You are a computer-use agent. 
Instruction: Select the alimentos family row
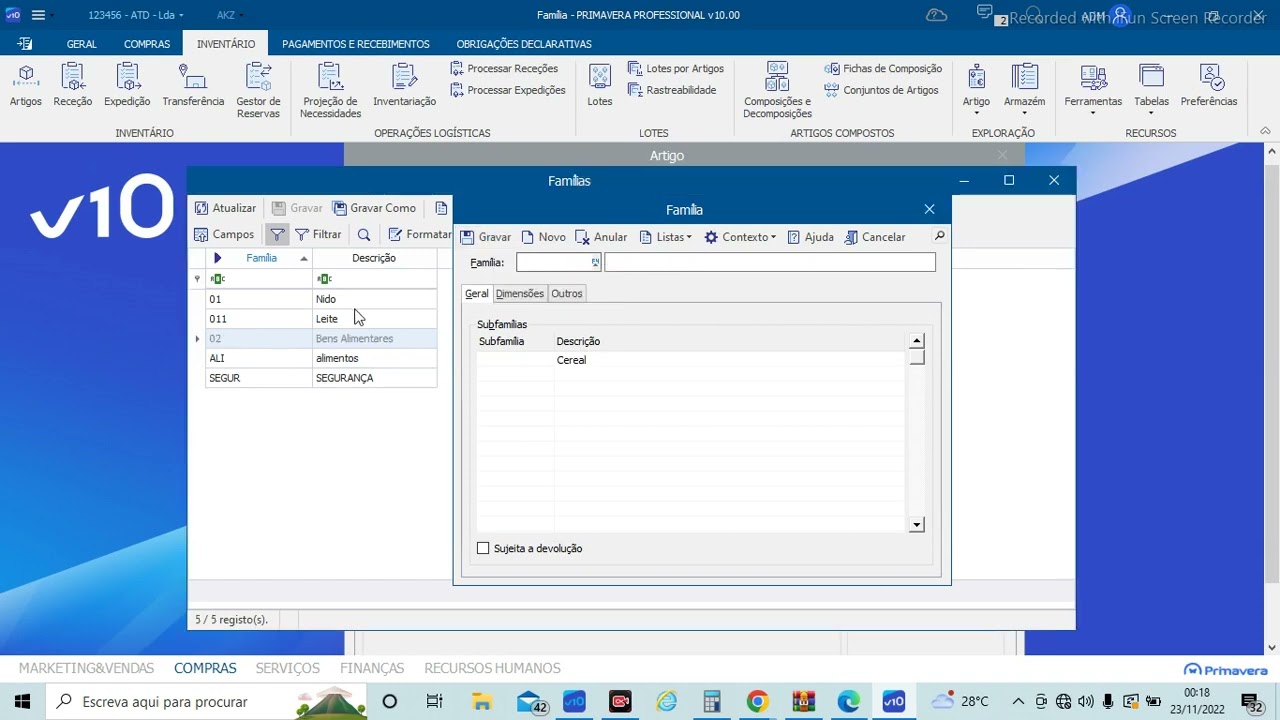click(321, 358)
